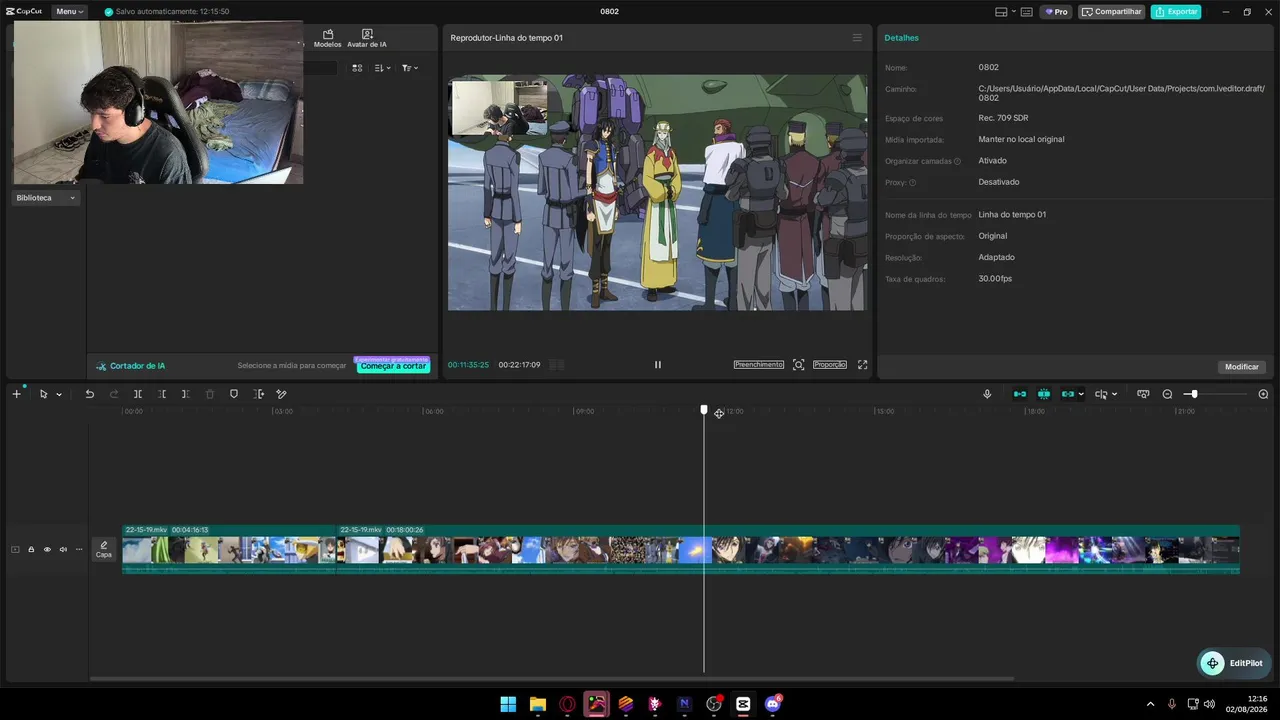Open the media sort dropdown
The image size is (1280, 720).
coord(383,68)
